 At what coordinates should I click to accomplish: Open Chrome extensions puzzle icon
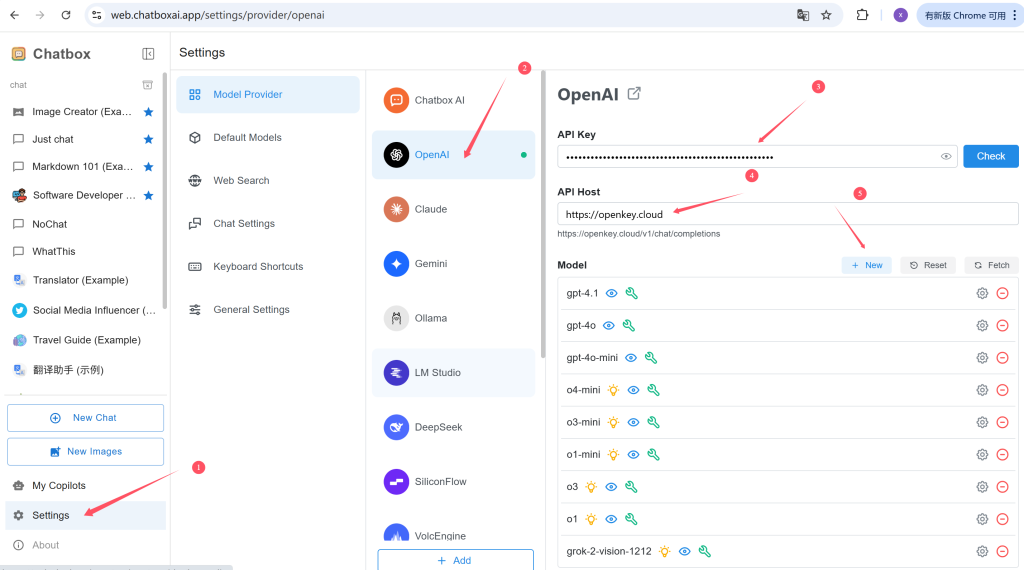pyautogui.click(x=863, y=15)
